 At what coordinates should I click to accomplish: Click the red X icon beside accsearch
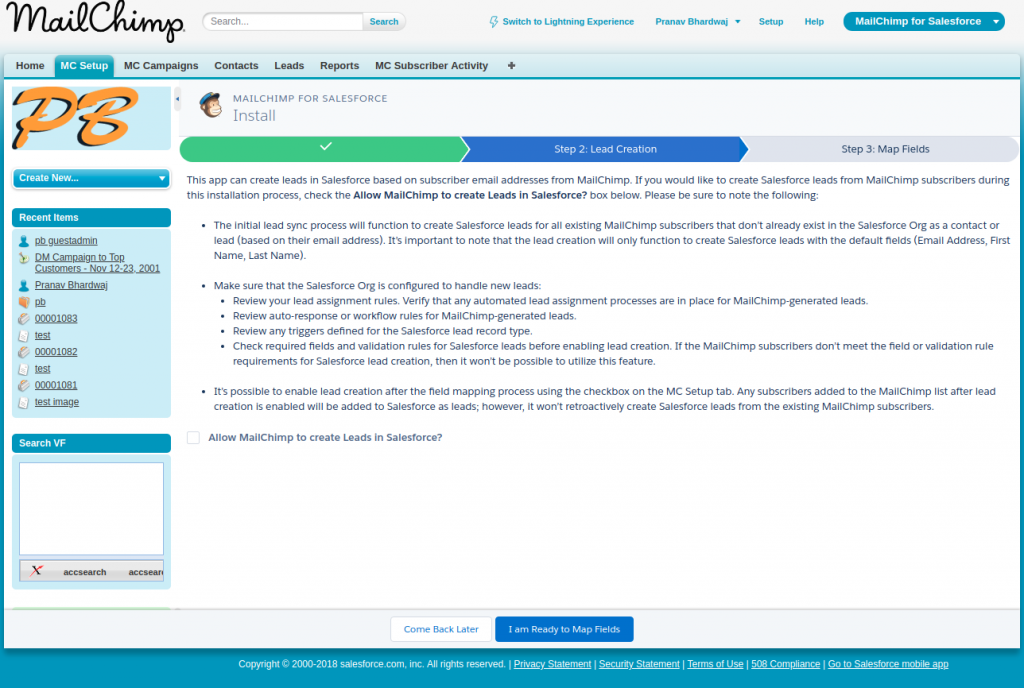pos(37,571)
